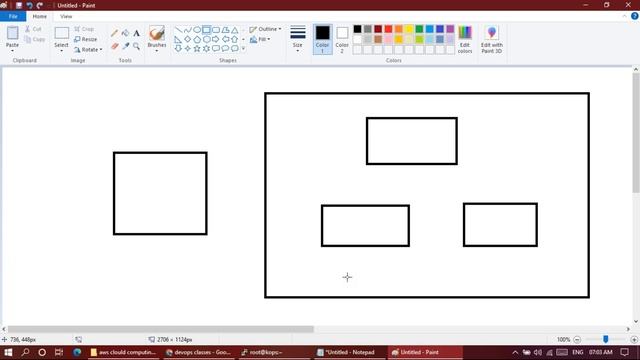Click the zoom slider handle
This screenshot has height=360, width=640.
coord(606,339)
